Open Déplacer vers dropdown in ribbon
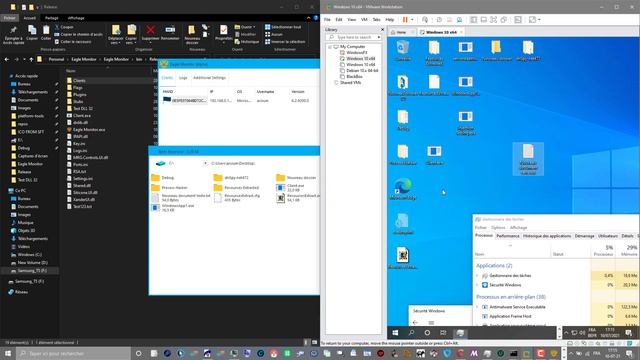Viewport: 640px width, 360px height. pyautogui.click(x=116, y=34)
